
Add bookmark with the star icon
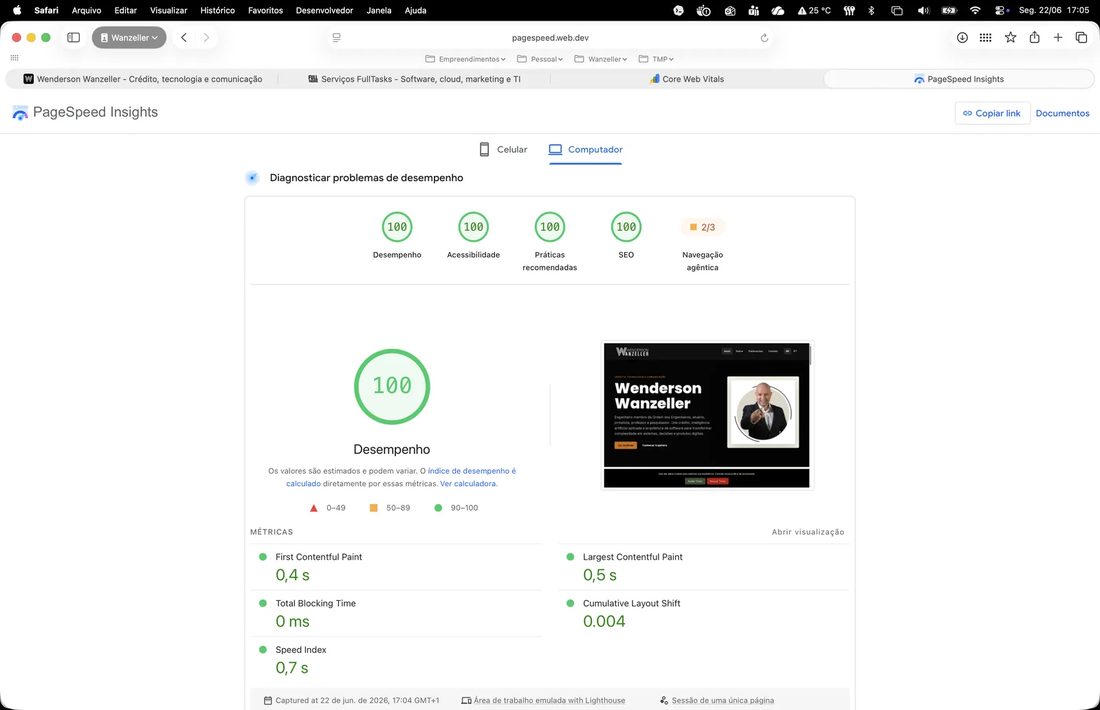coord(1010,38)
